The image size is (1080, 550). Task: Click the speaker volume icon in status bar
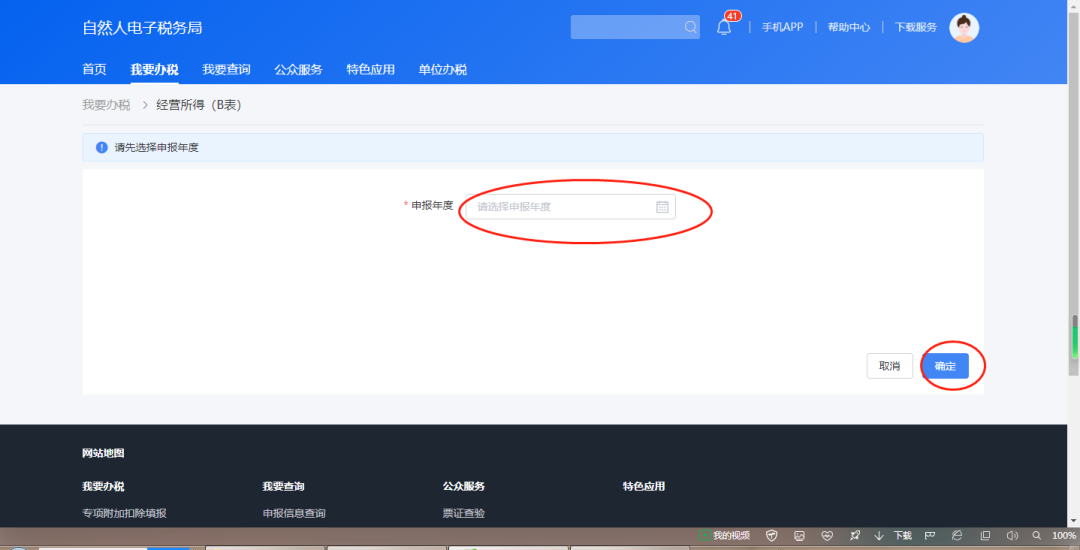pyautogui.click(x=1011, y=535)
